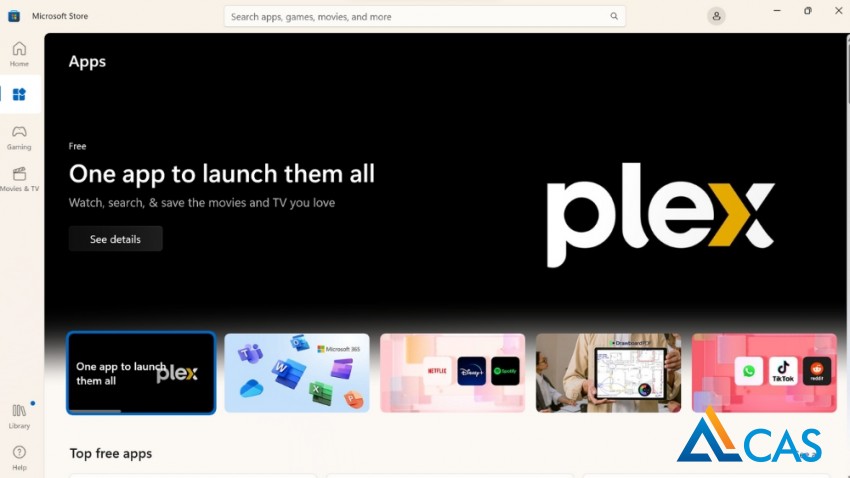Viewport: 850px width, 478px height.
Task: Minimize the Microsoft Store window
Action: 777,11
